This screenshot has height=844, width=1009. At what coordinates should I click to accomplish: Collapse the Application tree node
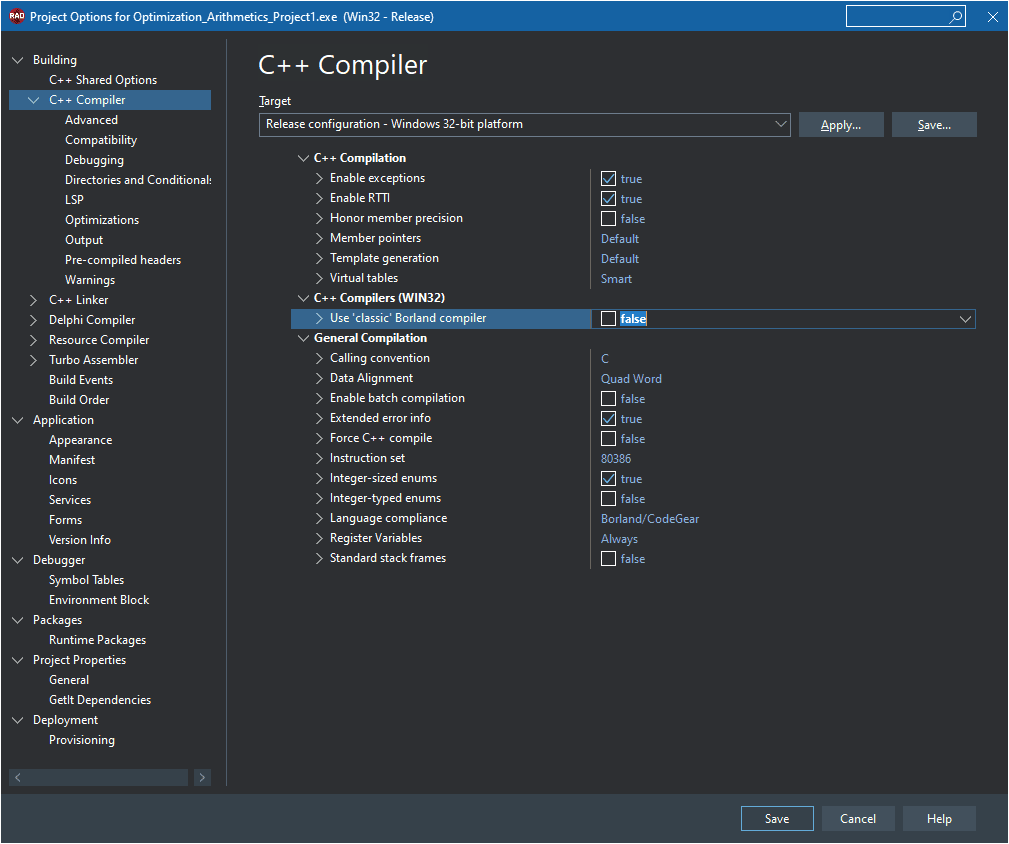tap(17, 420)
